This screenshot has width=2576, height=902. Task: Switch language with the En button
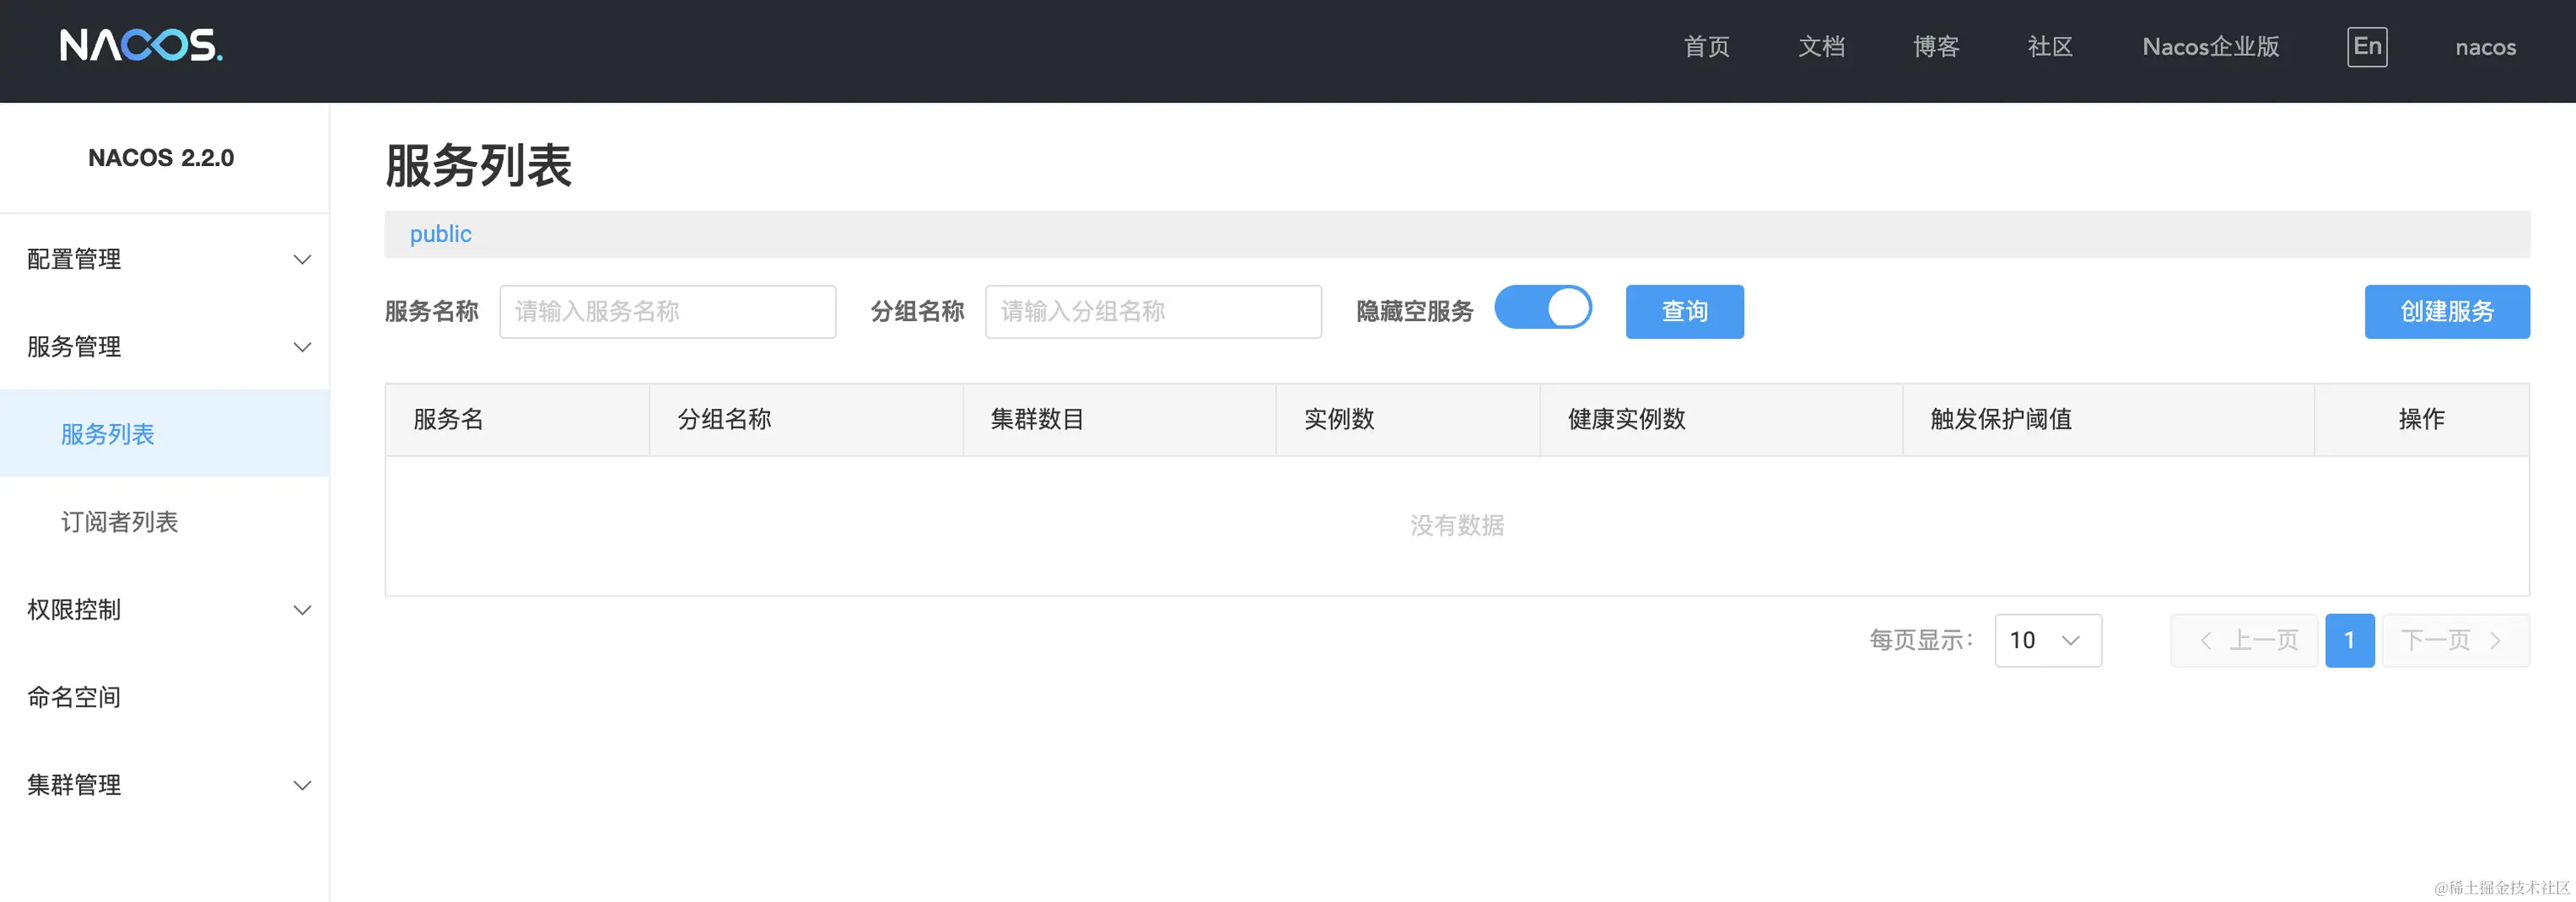click(2367, 47)
